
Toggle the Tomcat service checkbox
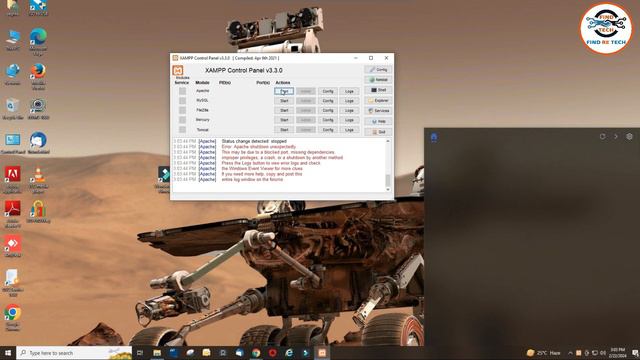pos(182,130)
